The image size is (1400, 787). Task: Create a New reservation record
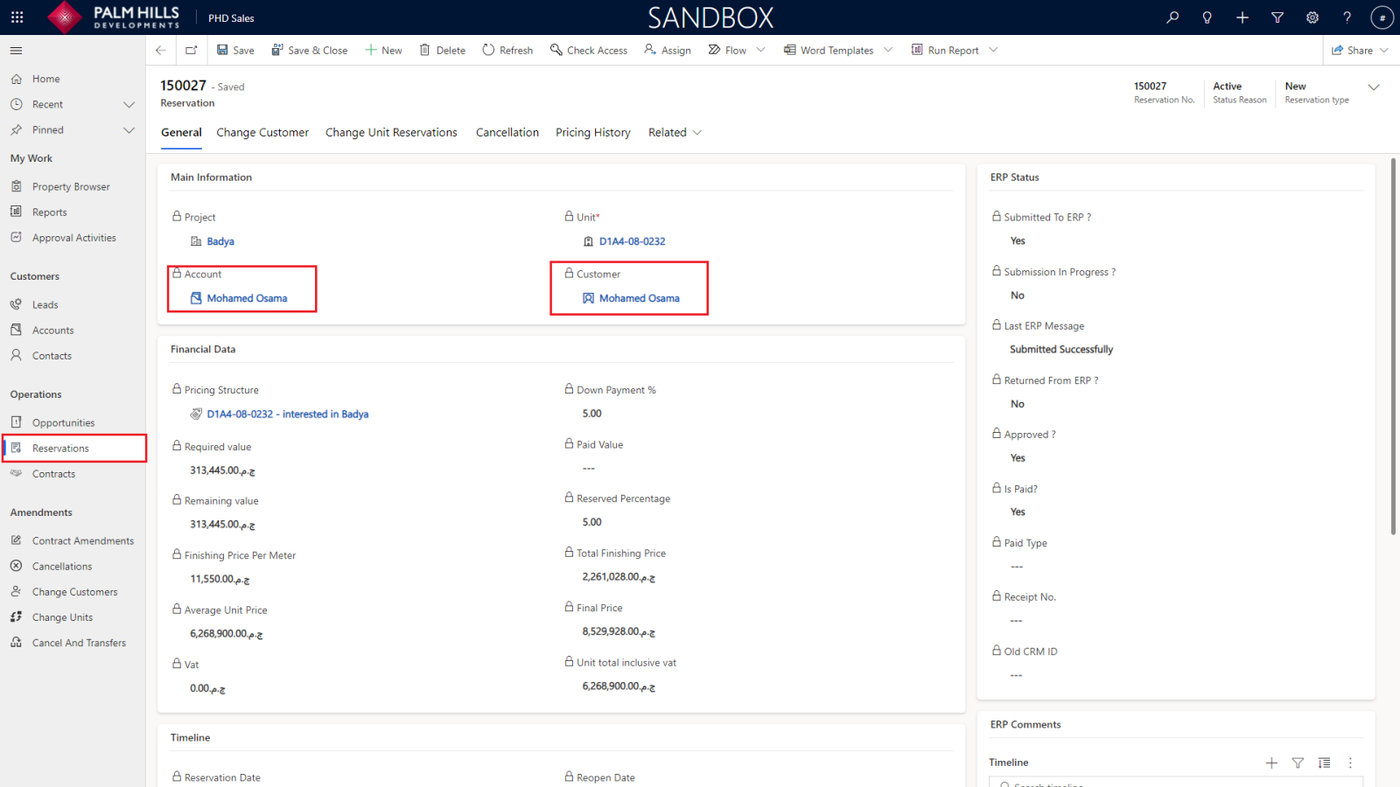tap(383, 50)
